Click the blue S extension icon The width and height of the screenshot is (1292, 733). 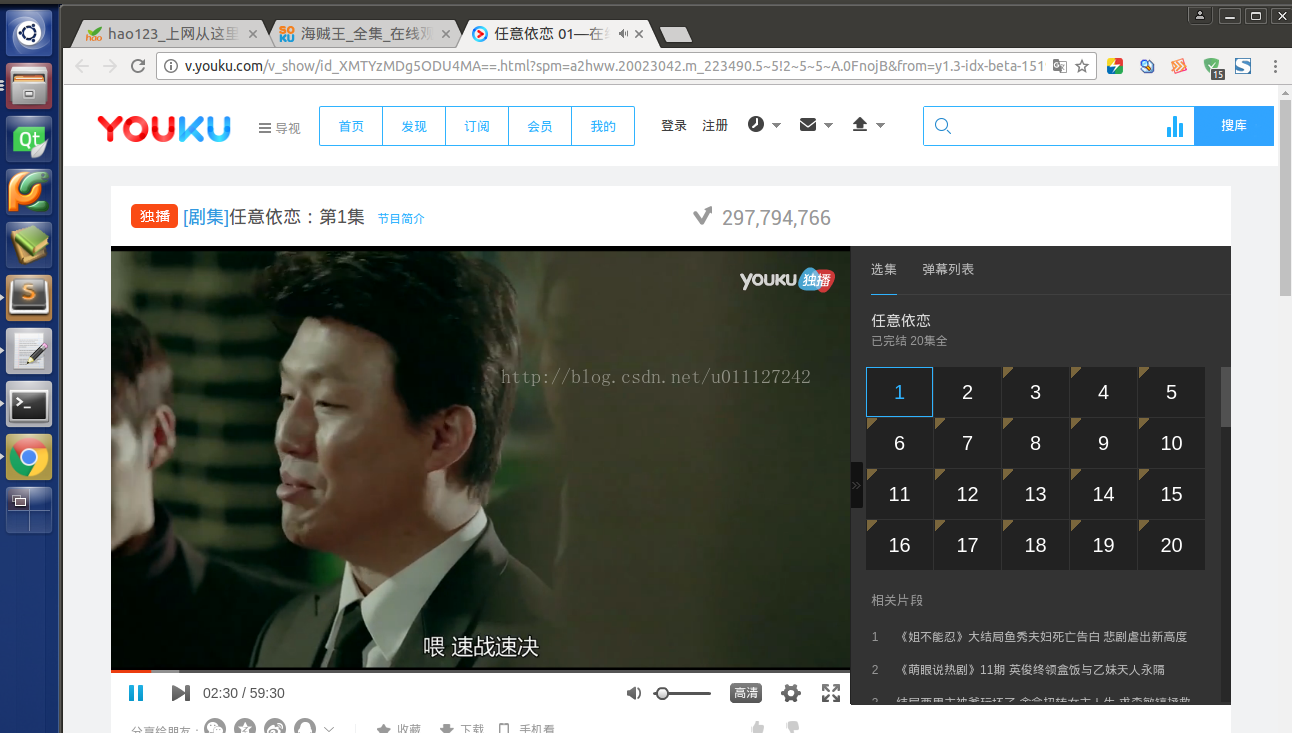point(1243,66)
